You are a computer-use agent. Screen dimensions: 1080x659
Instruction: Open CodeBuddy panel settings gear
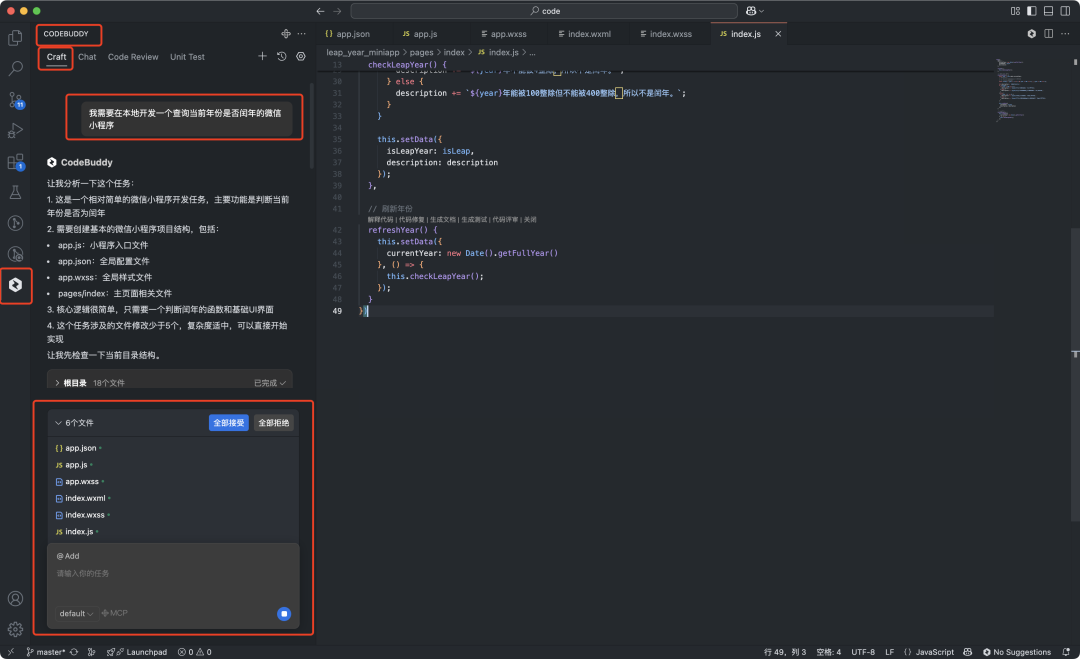[x=299, y=57]
